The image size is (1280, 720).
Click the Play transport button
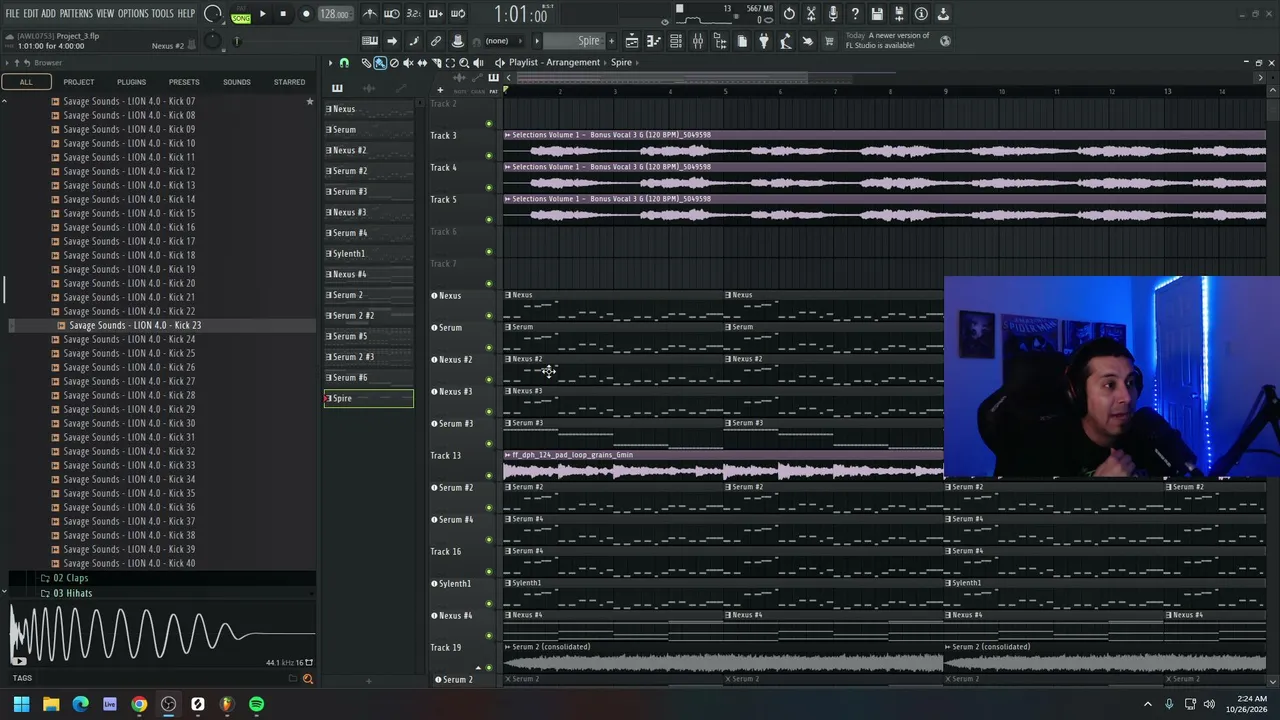[262, 14]
